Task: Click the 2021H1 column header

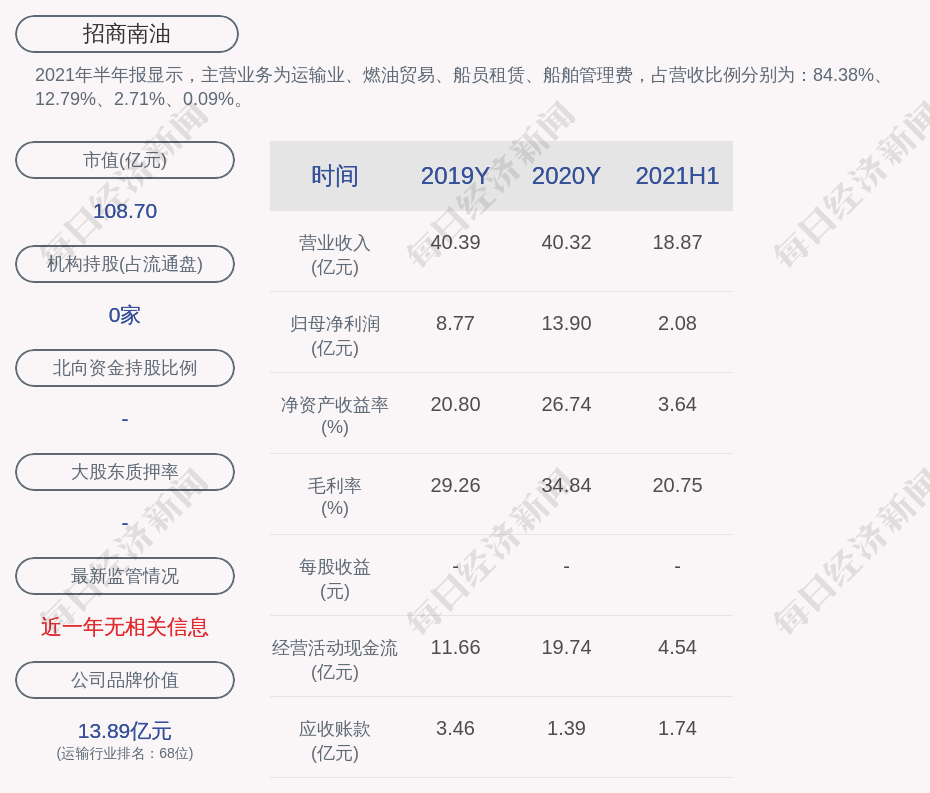Action: point(677,176)
